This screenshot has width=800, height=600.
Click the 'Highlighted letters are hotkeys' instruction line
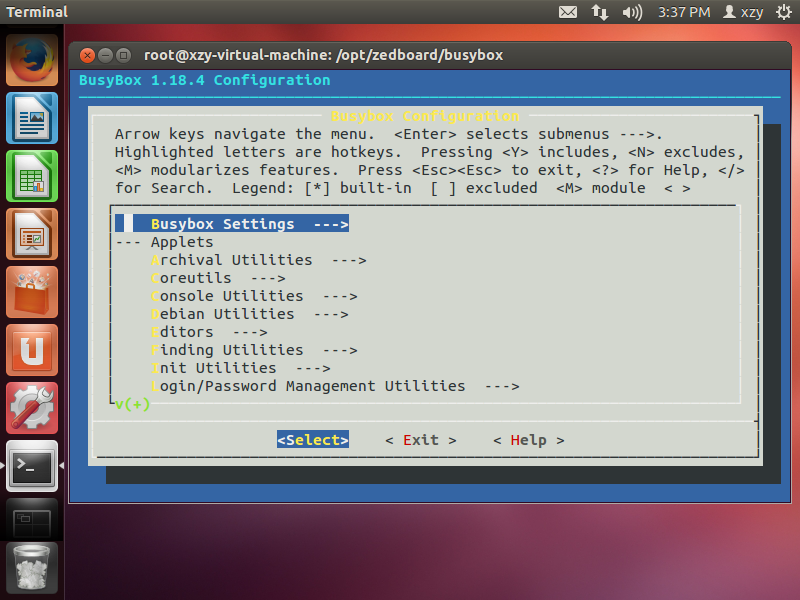430,152
